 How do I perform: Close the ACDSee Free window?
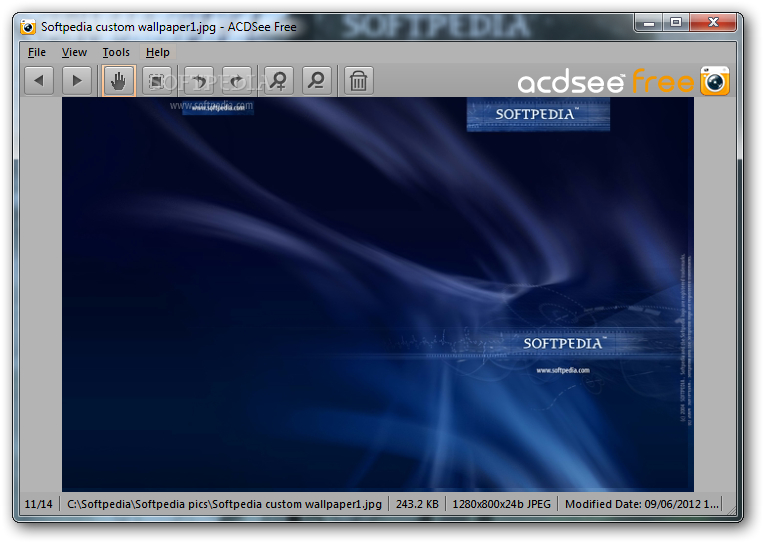pos(713,23)
